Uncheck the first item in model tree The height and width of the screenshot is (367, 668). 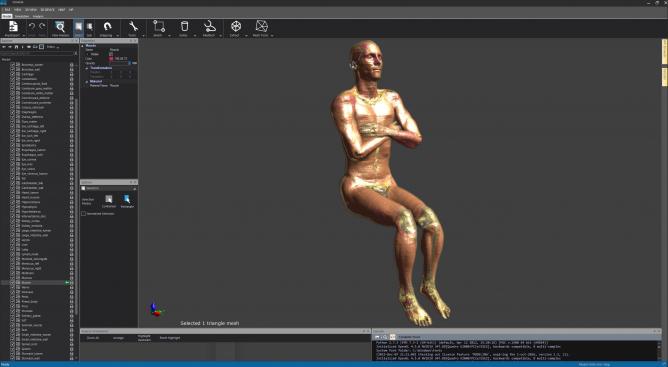13,65
